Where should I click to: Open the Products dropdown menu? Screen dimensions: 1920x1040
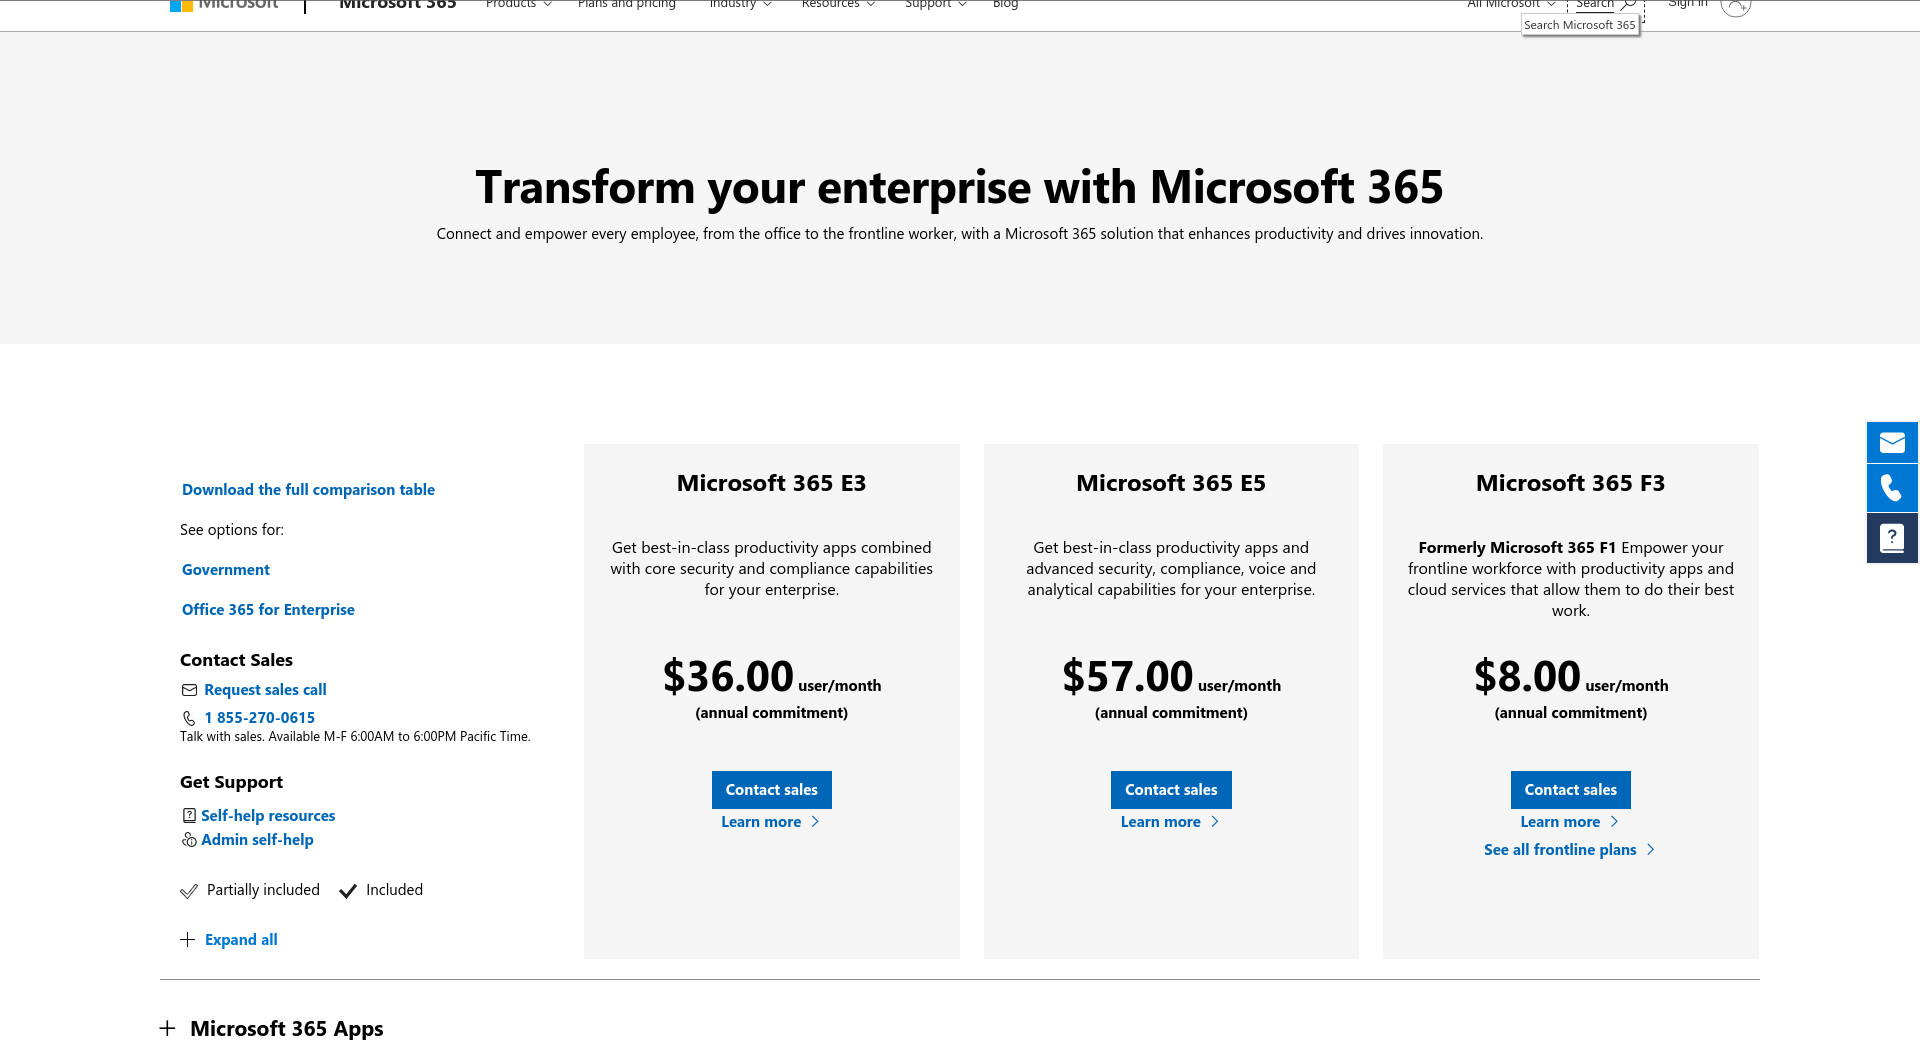(x=518, y=5)
